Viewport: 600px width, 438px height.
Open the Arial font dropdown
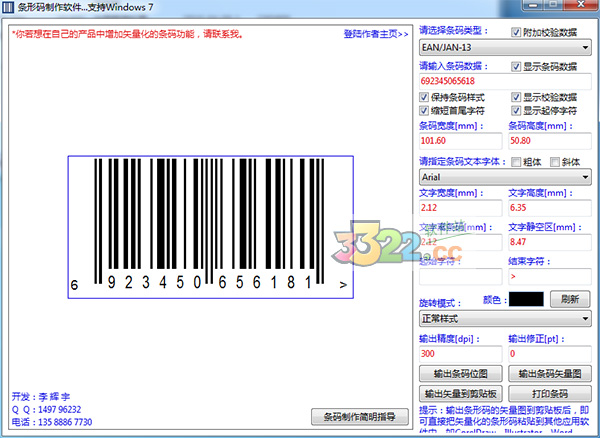pos(505,177)
